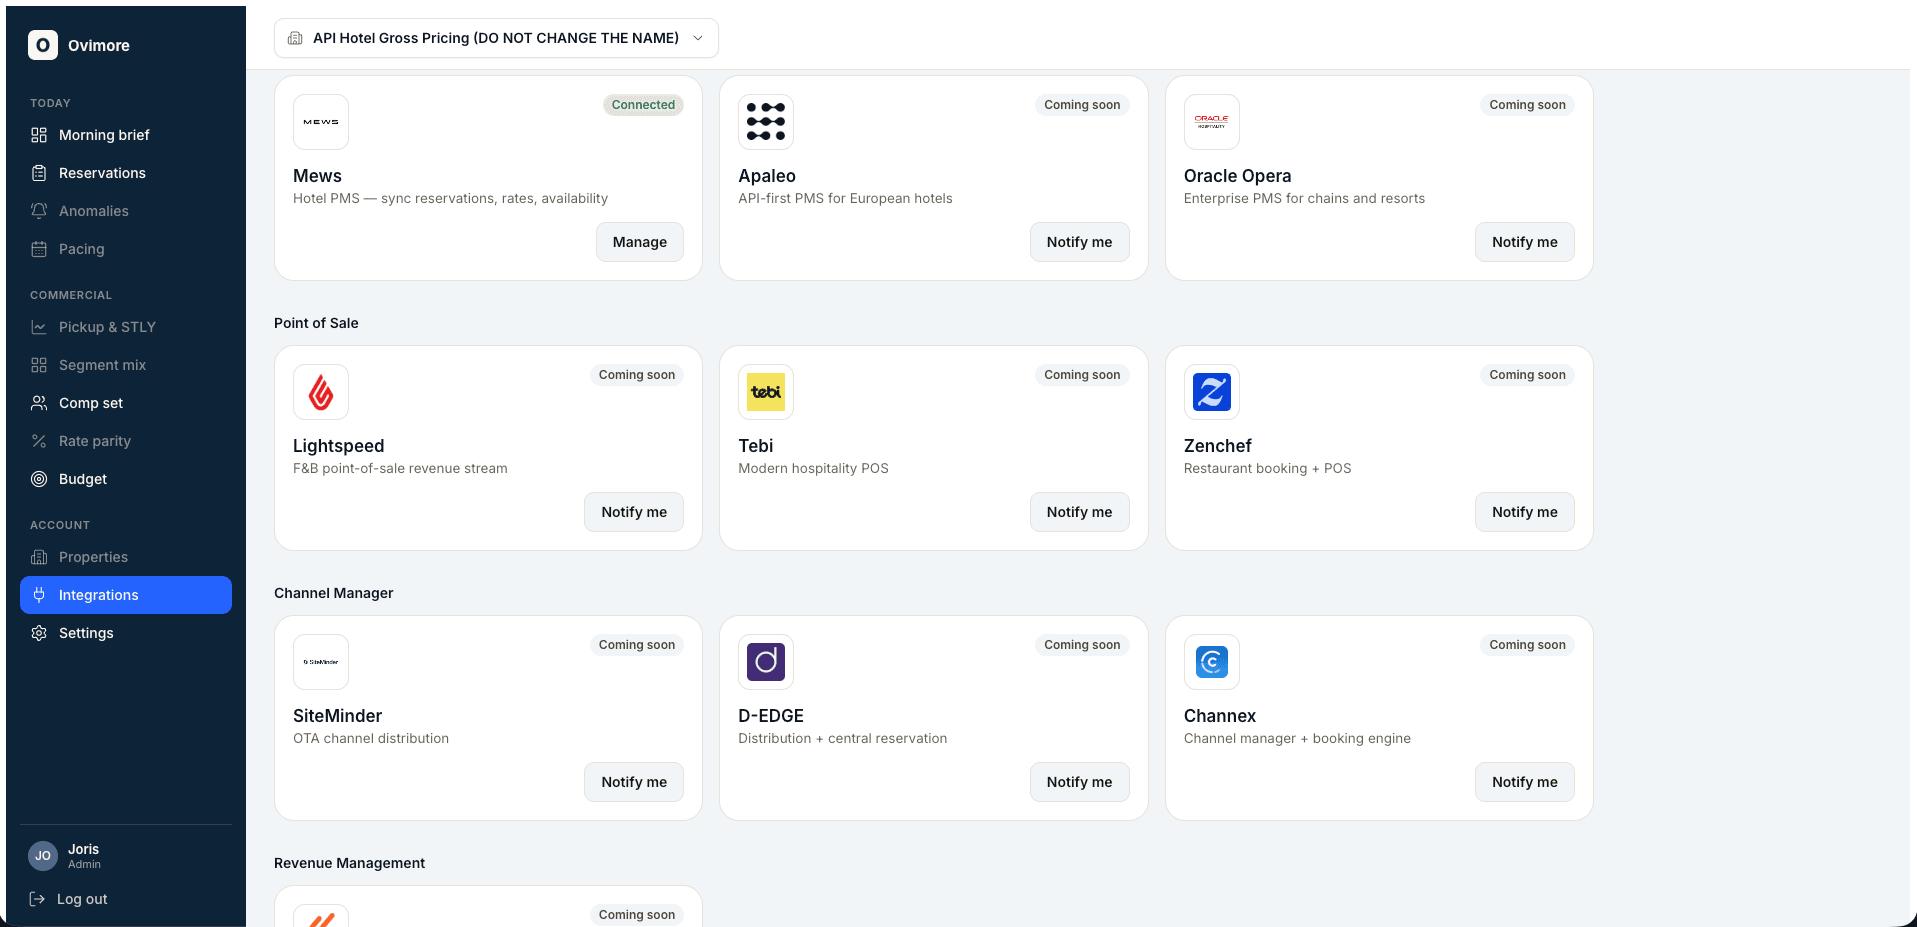The height and width of the screenshot is (927, 1917).
Task: Click the Connected badge on Mews
Action: coord(643,105)
